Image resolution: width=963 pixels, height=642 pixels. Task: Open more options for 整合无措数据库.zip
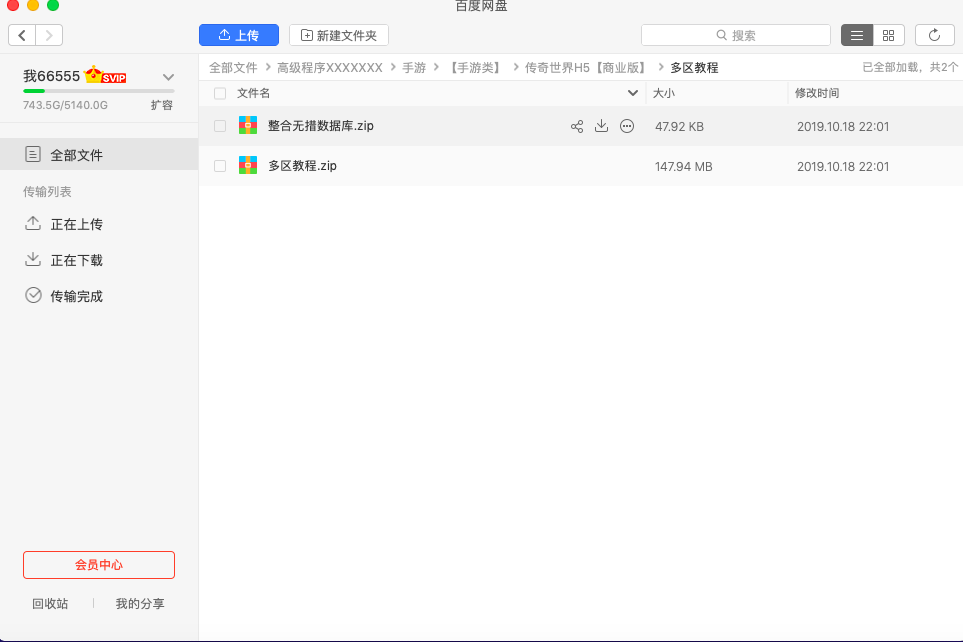[627, 126]
